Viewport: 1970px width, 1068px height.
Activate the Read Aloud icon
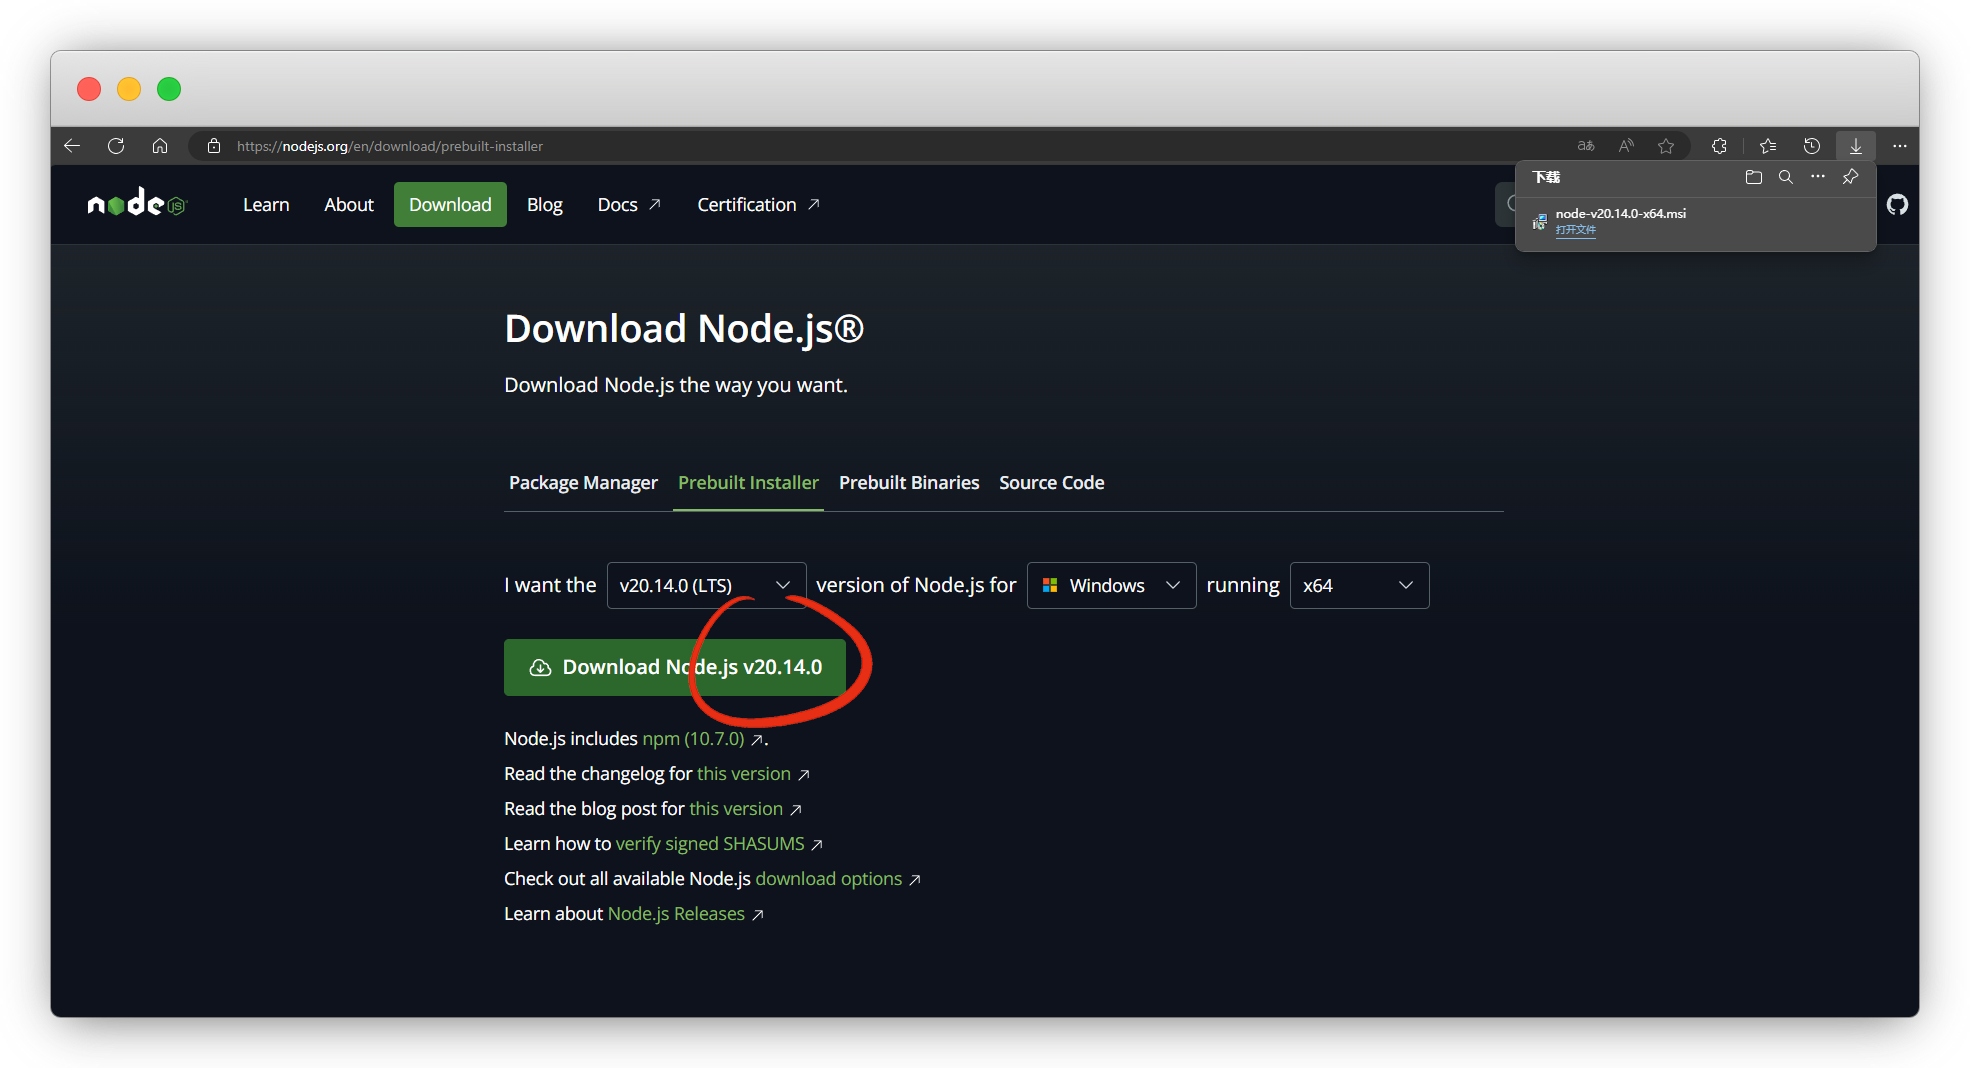point(1626,146)
